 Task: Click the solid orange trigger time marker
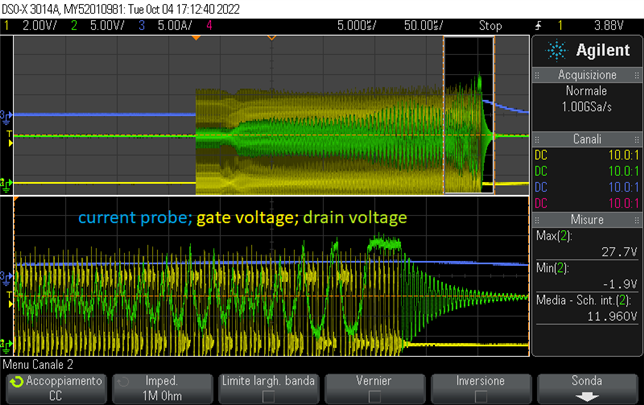point(196,38)
